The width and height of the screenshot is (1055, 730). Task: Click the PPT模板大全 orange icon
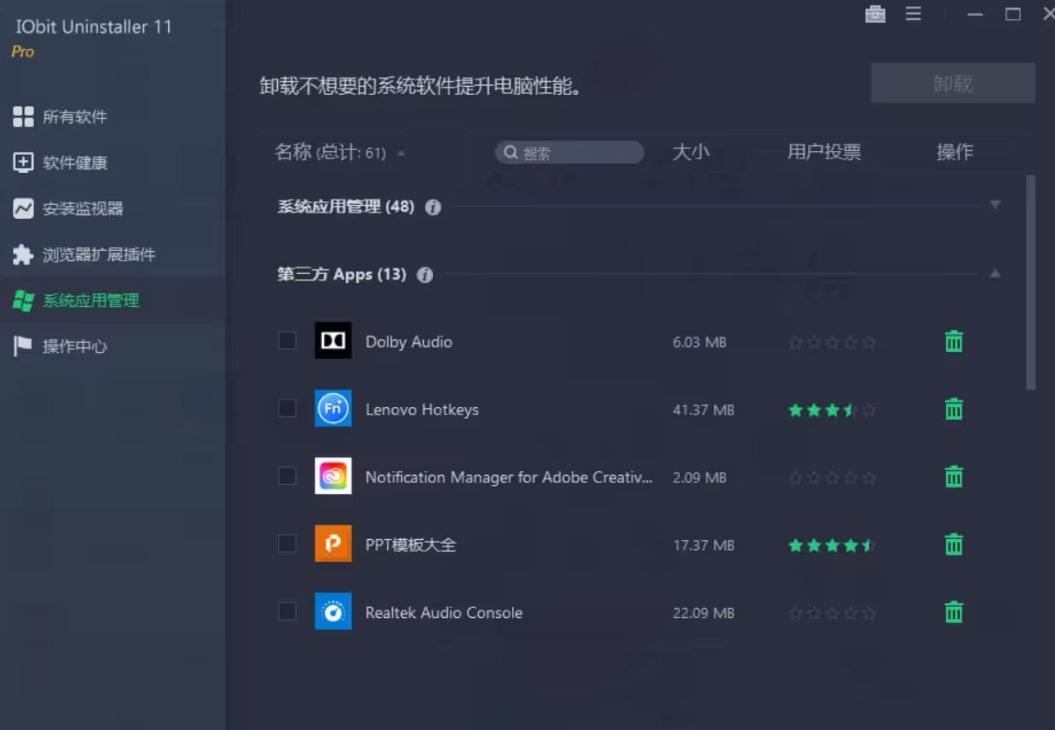pyautogui.click(x=333, y=544)
